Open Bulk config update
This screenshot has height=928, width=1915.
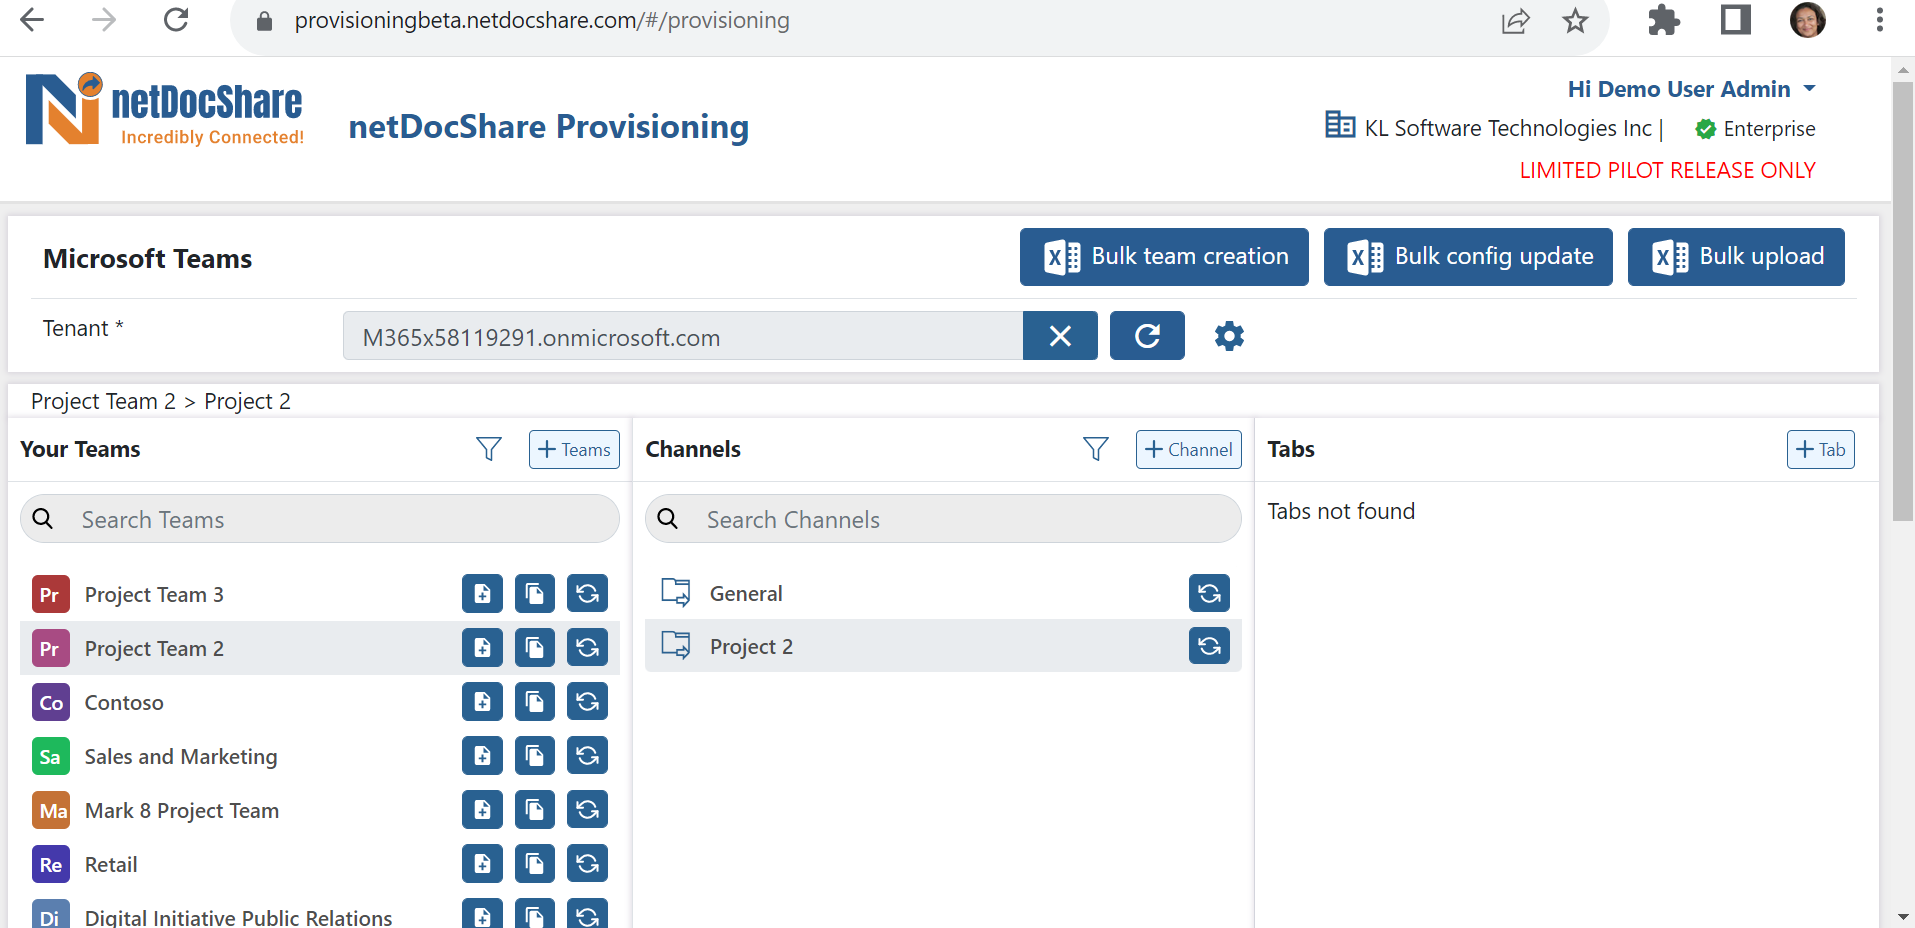pyautogui.click(x=1468, y=257)
